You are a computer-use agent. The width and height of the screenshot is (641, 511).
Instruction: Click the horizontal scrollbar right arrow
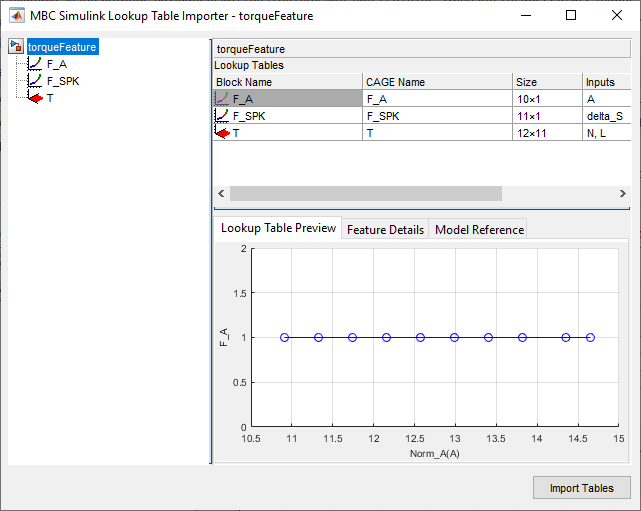pos(623,193)
